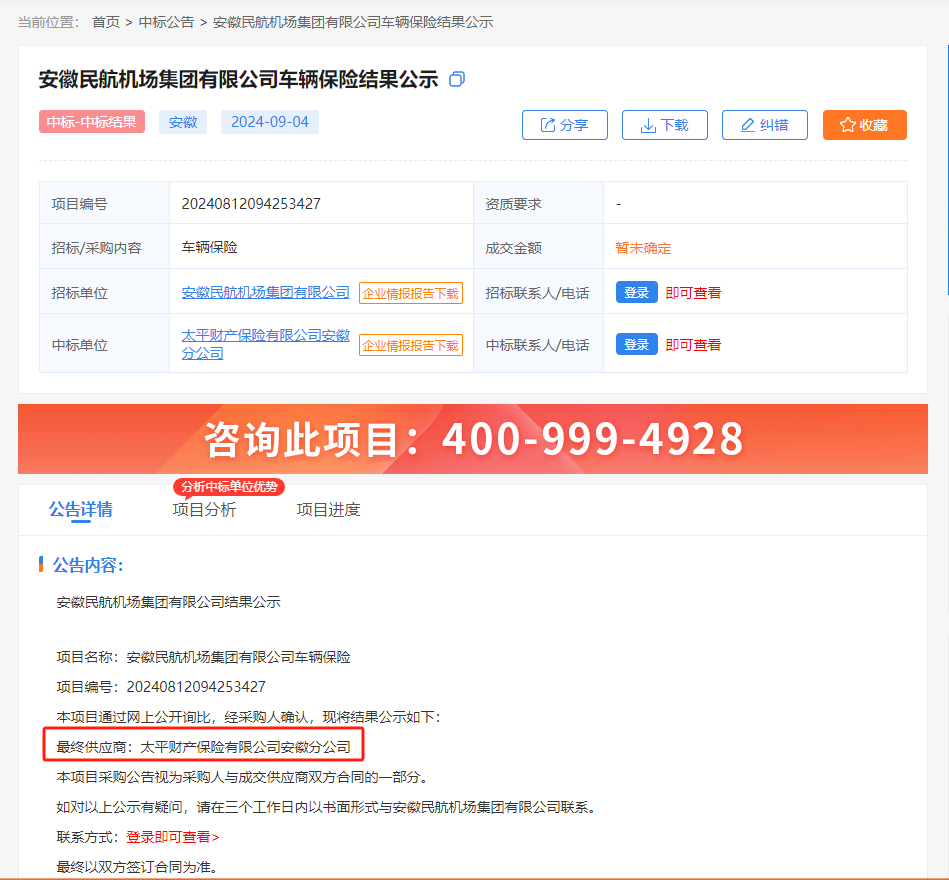This screenshot has width=949, height=880.
Task: Click the 分析中标单位优势 red badge
Action: (x=229, y=487)
